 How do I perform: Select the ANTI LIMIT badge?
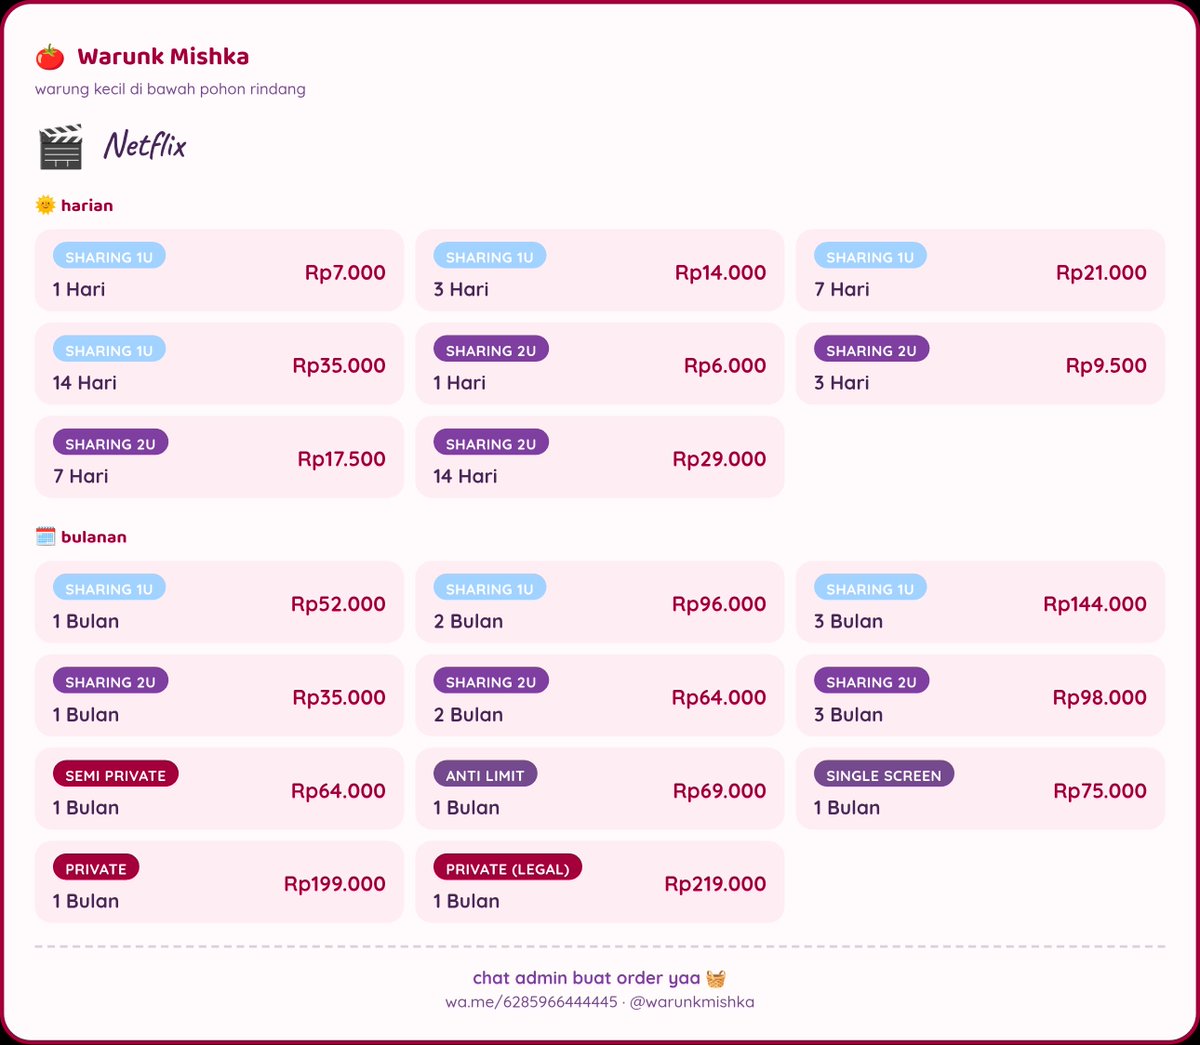pos(485,775)
